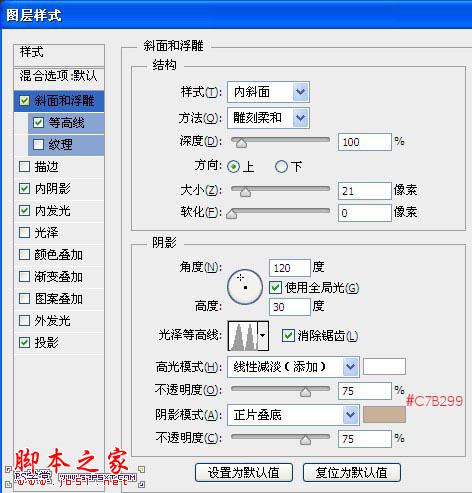
Task: Click the 大小 value field 21
Action: click(365, 191)
